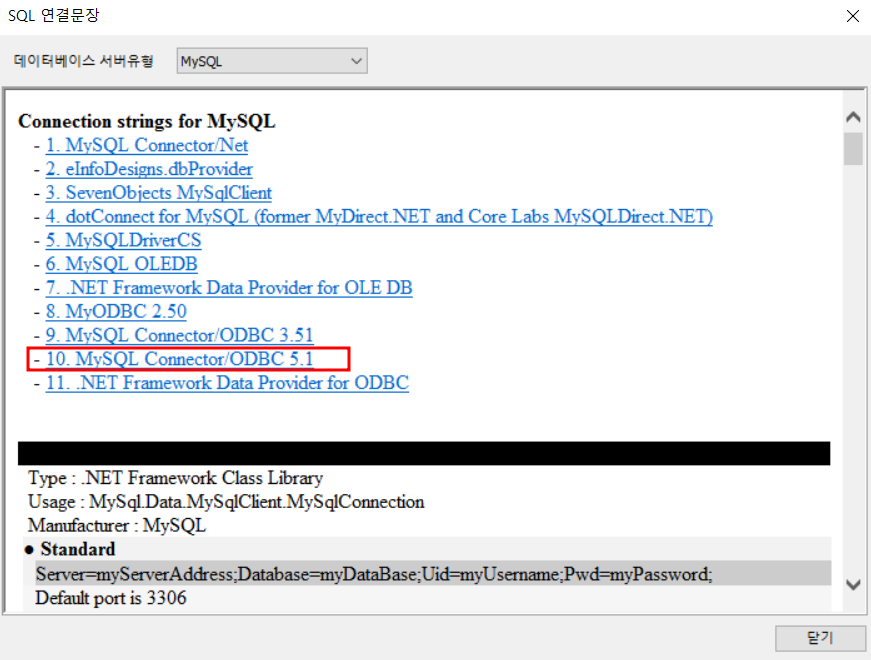Viewport: 871px width, 660px height.
Task: Select the Standard connection string text
Action: (374, 574)
